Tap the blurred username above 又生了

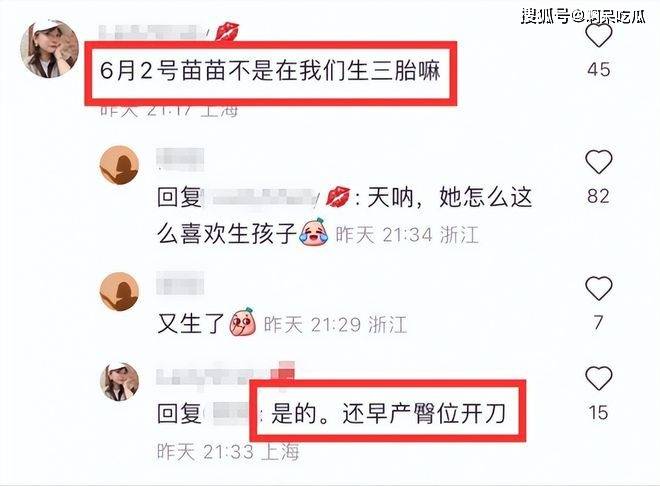[180, 283]
